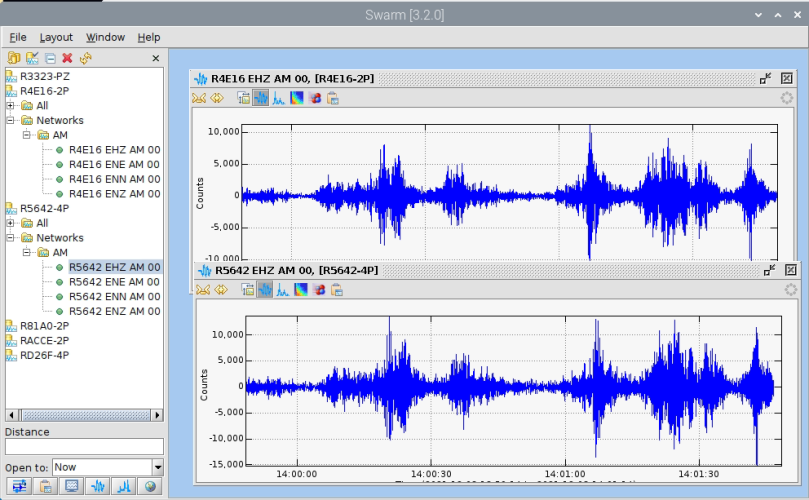Click the RSAM icon in data chooser
The image size is (809, 500).
[125, 487]
